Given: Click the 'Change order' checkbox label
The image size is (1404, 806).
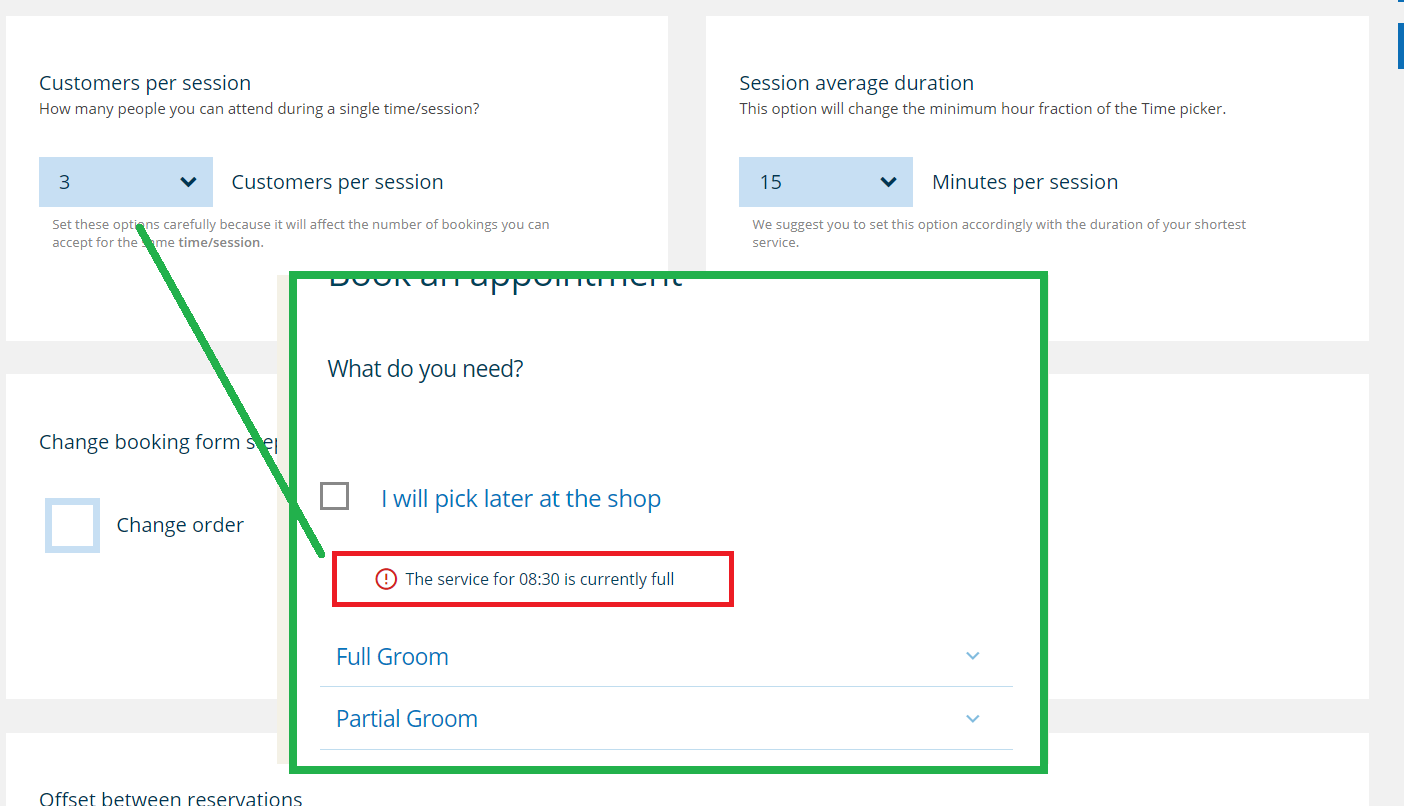Looking at the screenshot, I should click(x=180, y=525).
